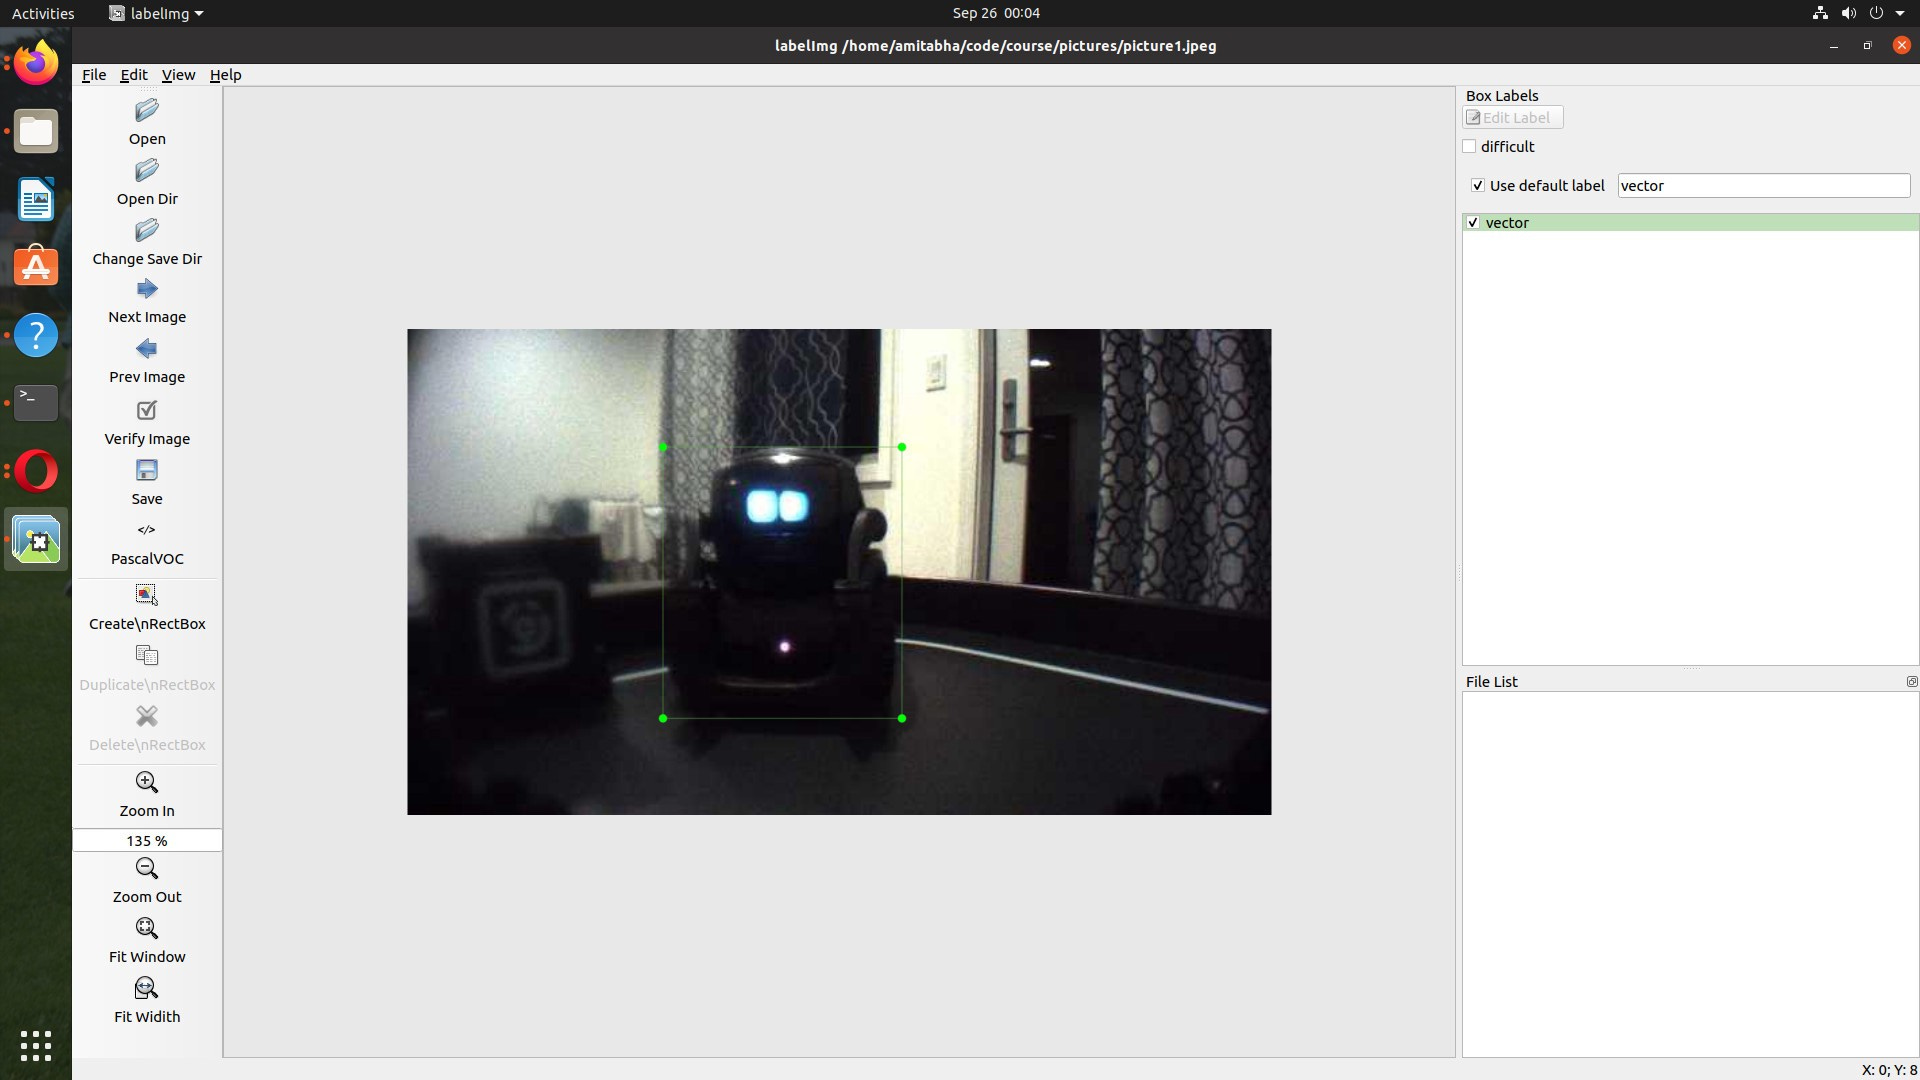Open an image file with Open icon

(147, 111)
